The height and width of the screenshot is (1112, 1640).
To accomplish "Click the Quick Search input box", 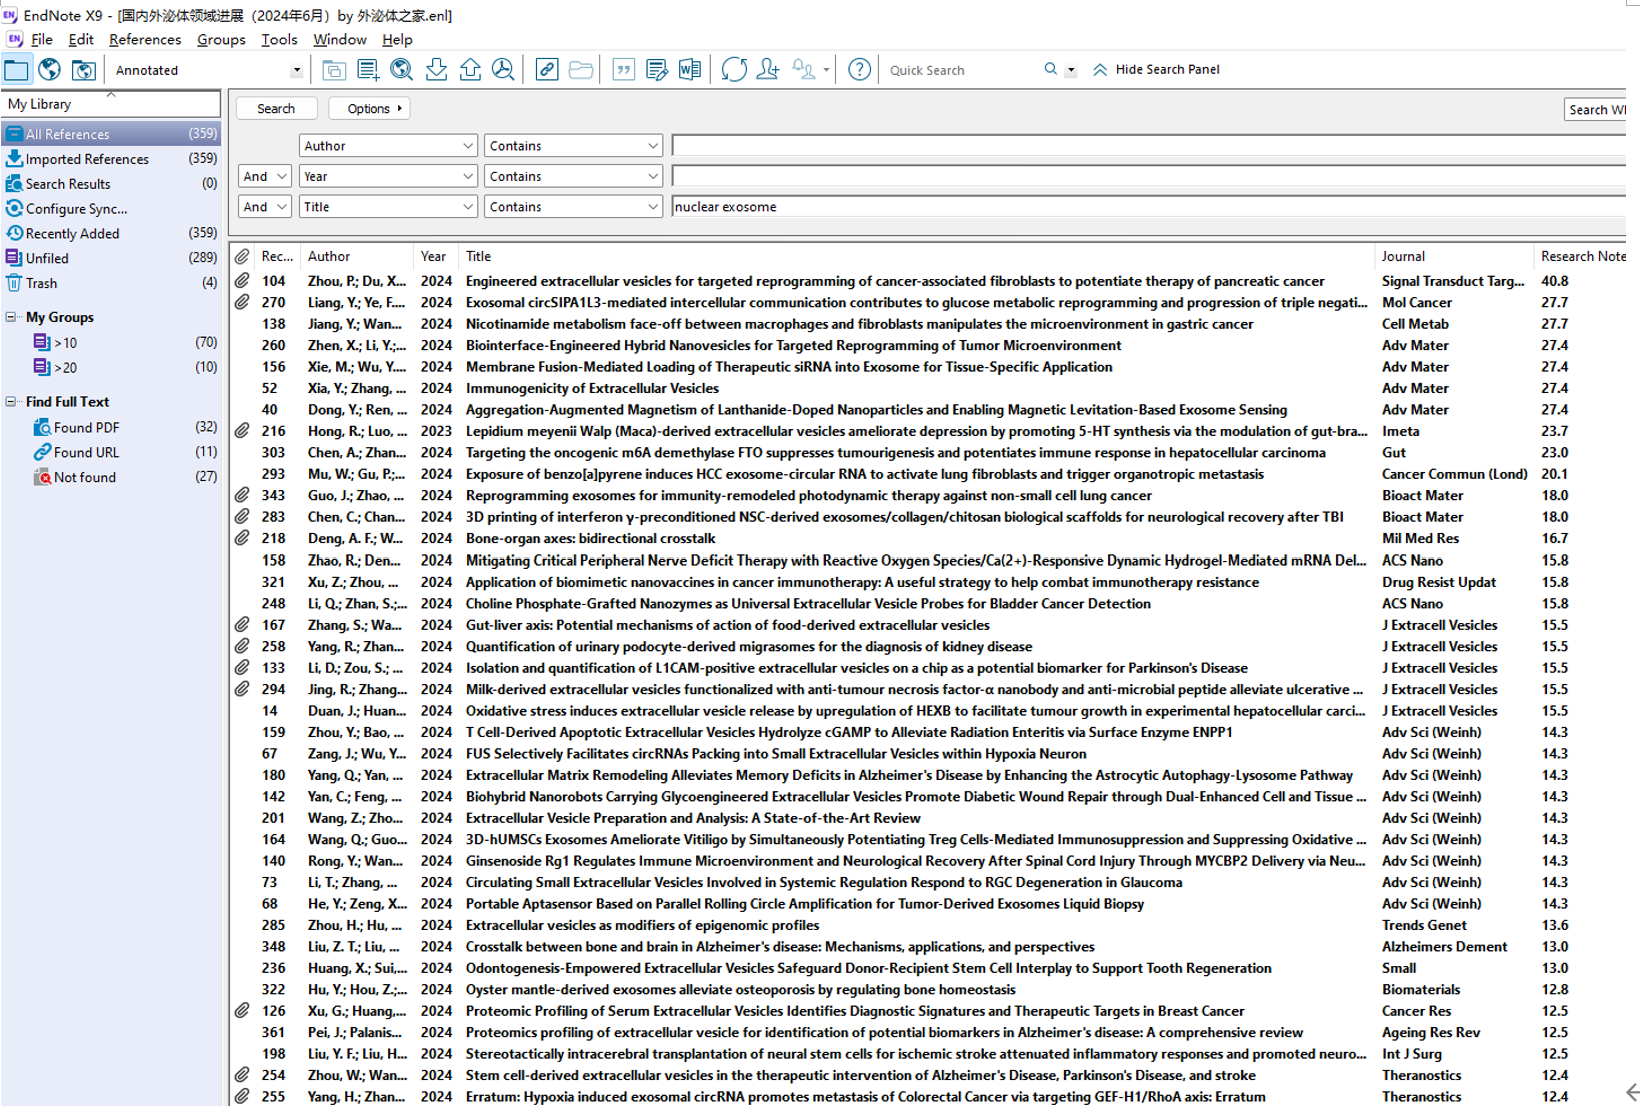I will [962, 71].
